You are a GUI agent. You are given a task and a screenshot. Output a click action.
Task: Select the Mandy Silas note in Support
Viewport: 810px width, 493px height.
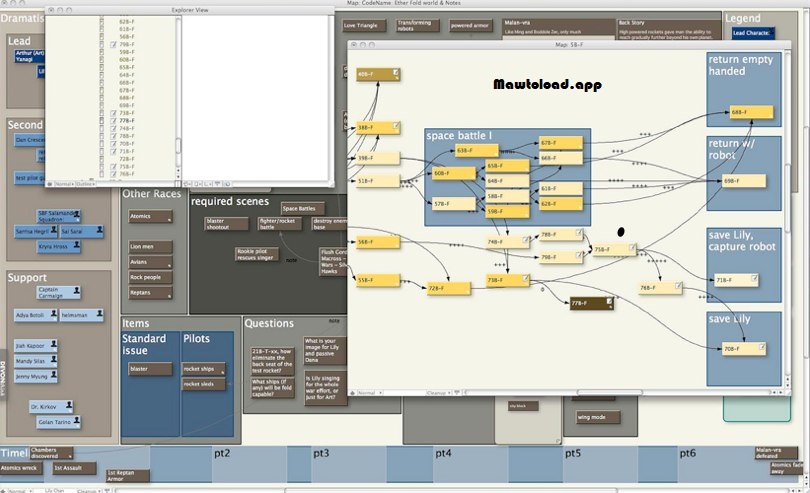click(36, 361)
